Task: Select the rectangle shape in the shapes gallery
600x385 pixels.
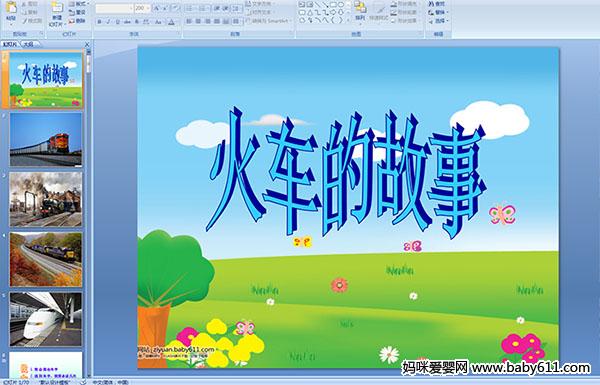Action: (333, 5)
